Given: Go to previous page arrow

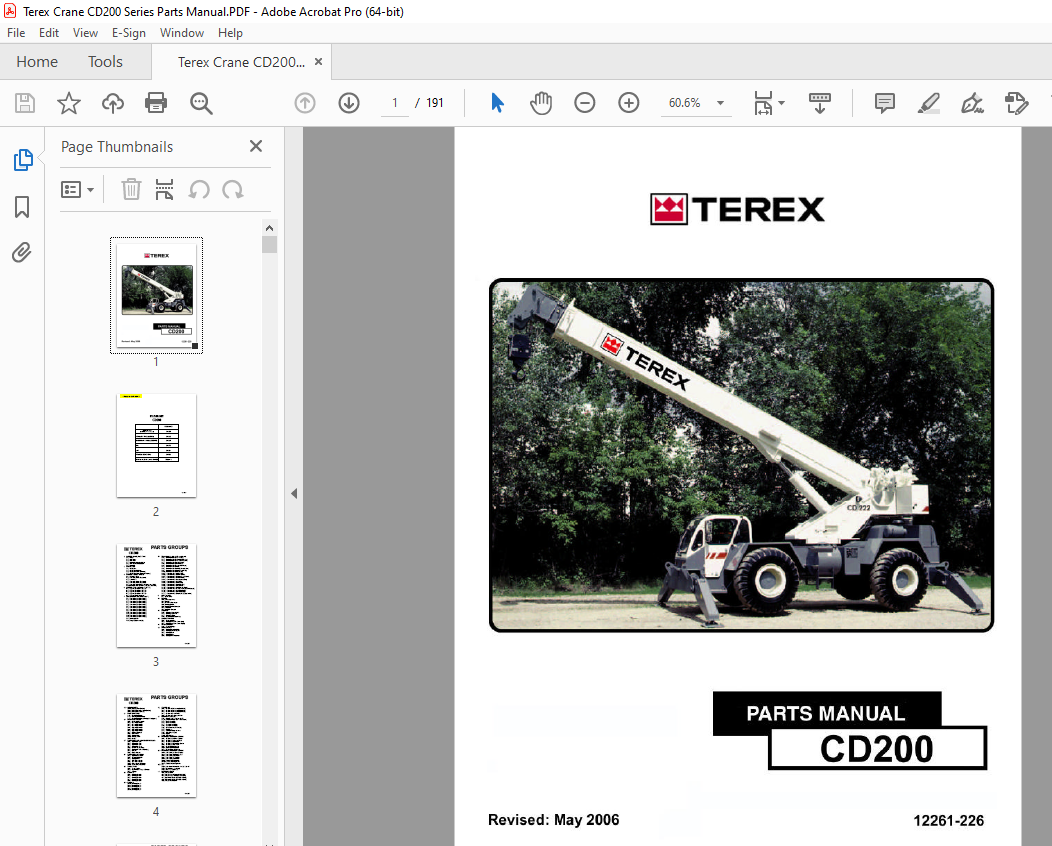Looking at the screenshot, I should (x=305, y=103).
